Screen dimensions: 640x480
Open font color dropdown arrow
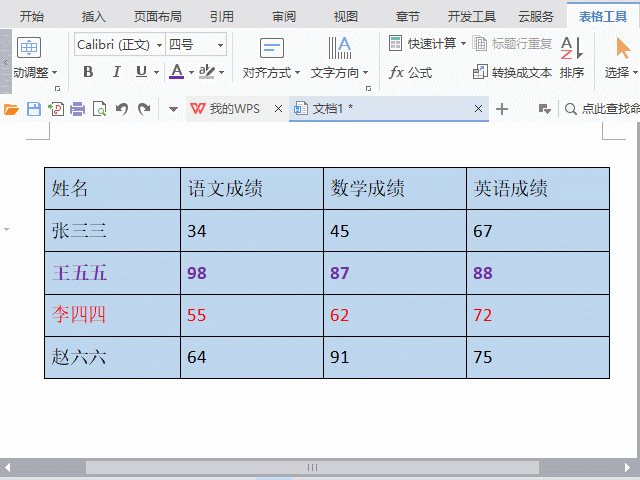191,73
